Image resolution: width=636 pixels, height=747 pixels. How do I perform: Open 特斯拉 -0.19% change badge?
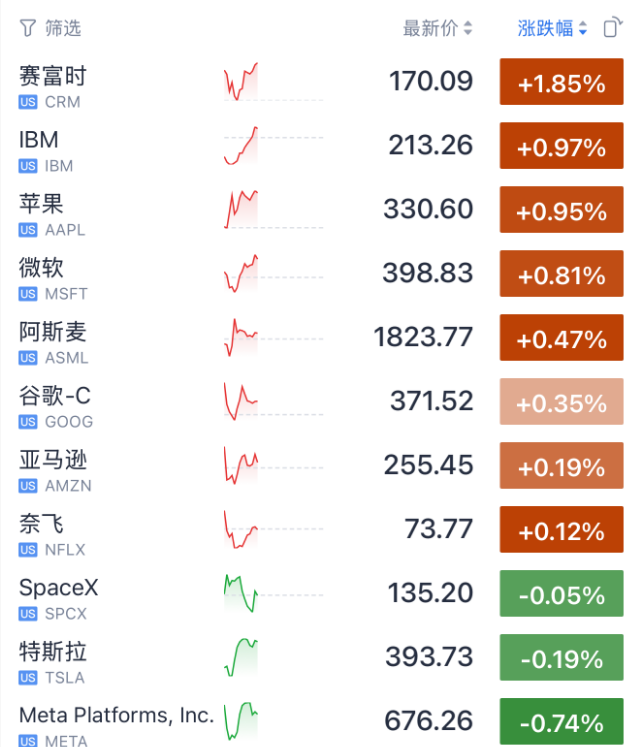click(x=561, y=657)
